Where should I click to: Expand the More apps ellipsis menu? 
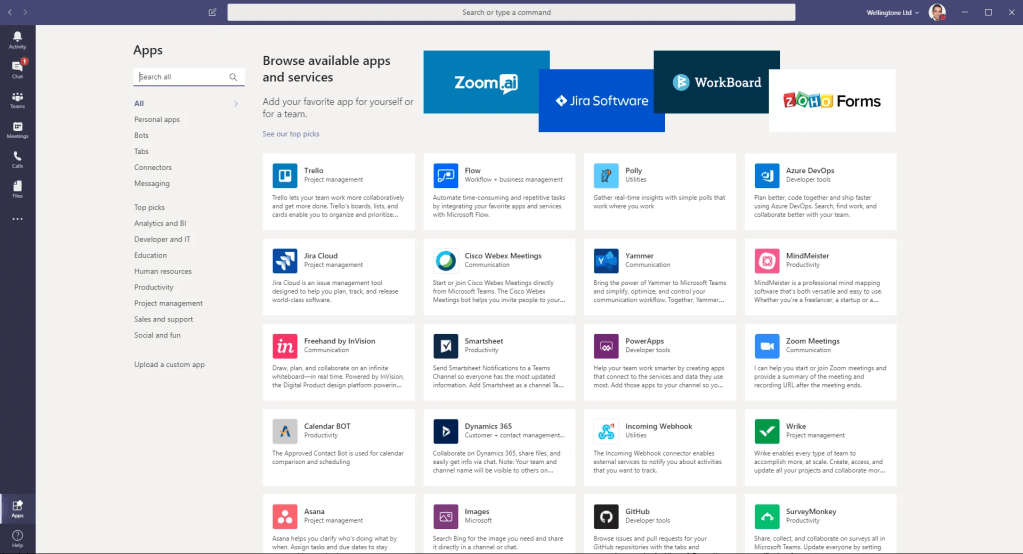tap(17, 219)
